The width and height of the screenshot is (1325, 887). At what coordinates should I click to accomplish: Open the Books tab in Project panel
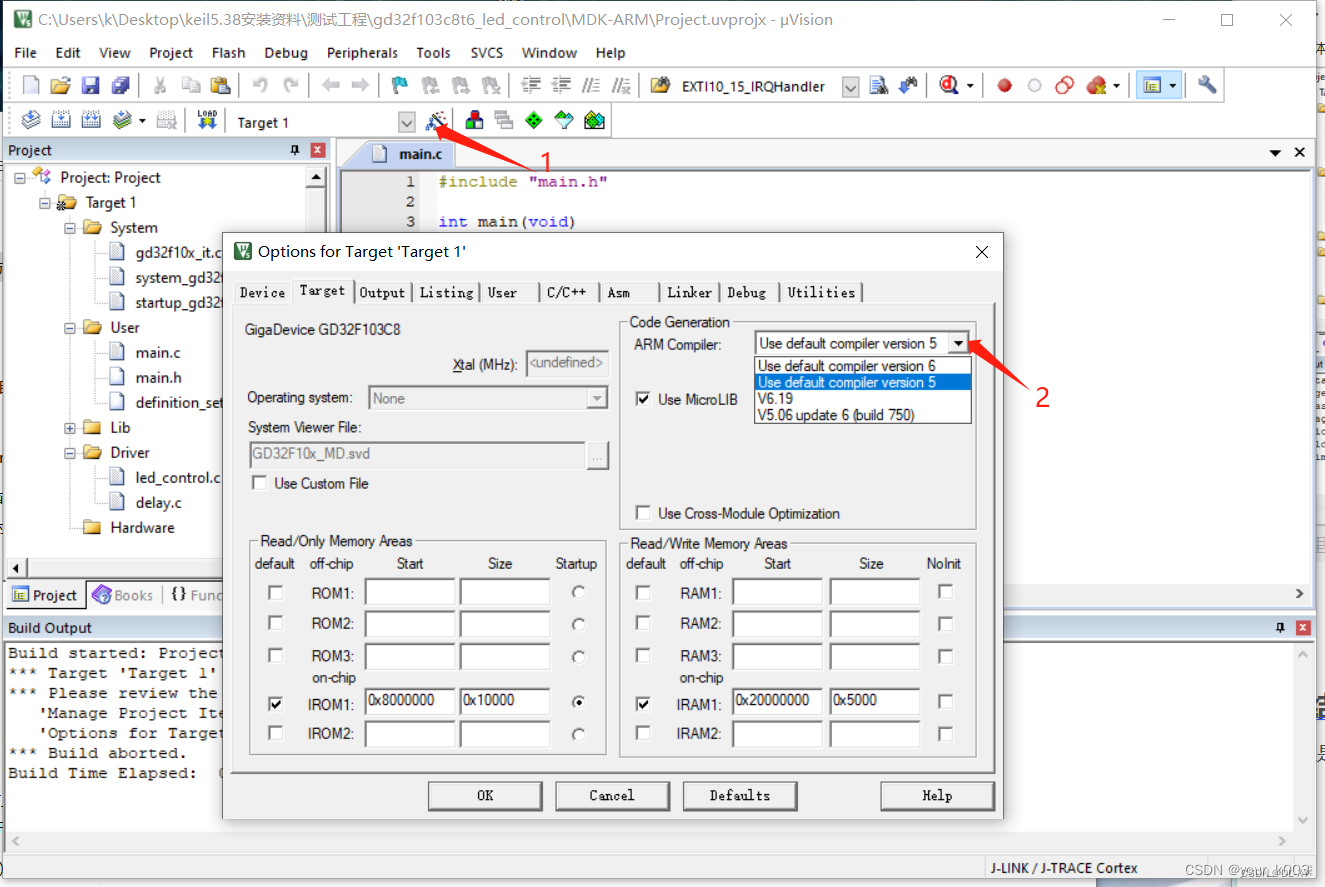pos(123,595)
